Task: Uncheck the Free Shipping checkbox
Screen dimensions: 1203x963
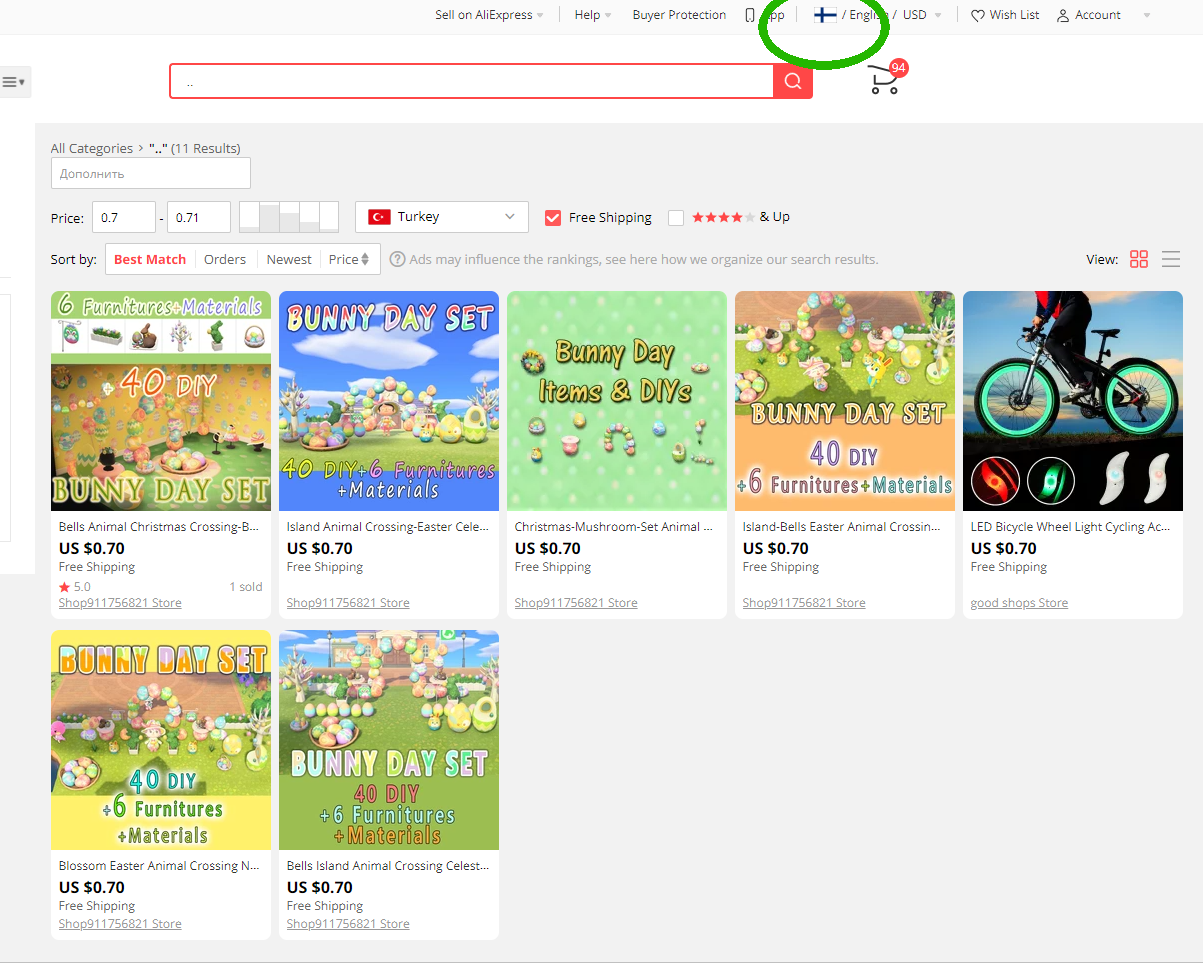Action: click(553, 217)
